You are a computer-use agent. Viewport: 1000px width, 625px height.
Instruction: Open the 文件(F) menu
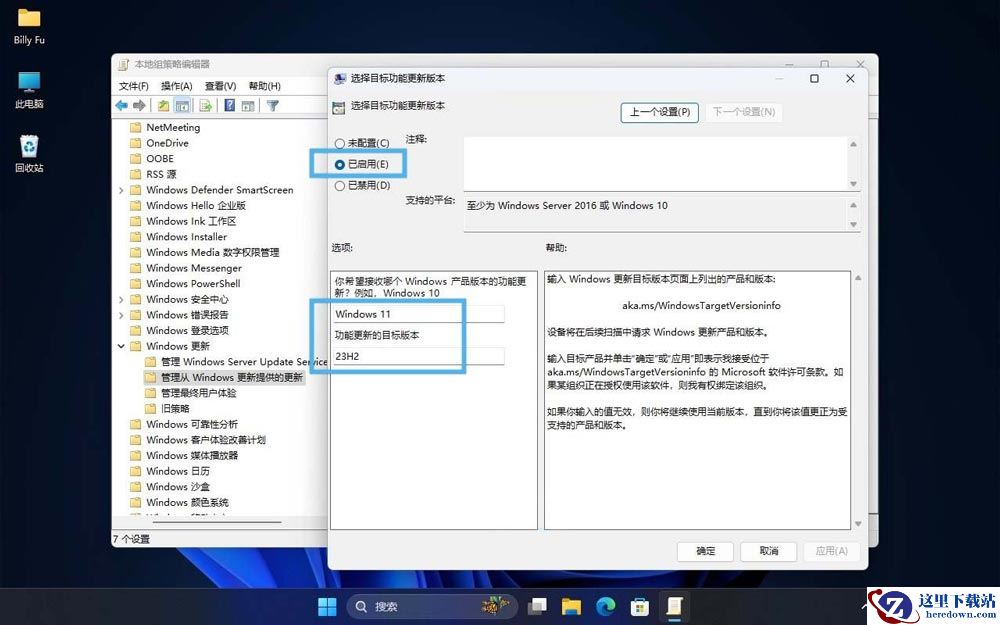134,86
